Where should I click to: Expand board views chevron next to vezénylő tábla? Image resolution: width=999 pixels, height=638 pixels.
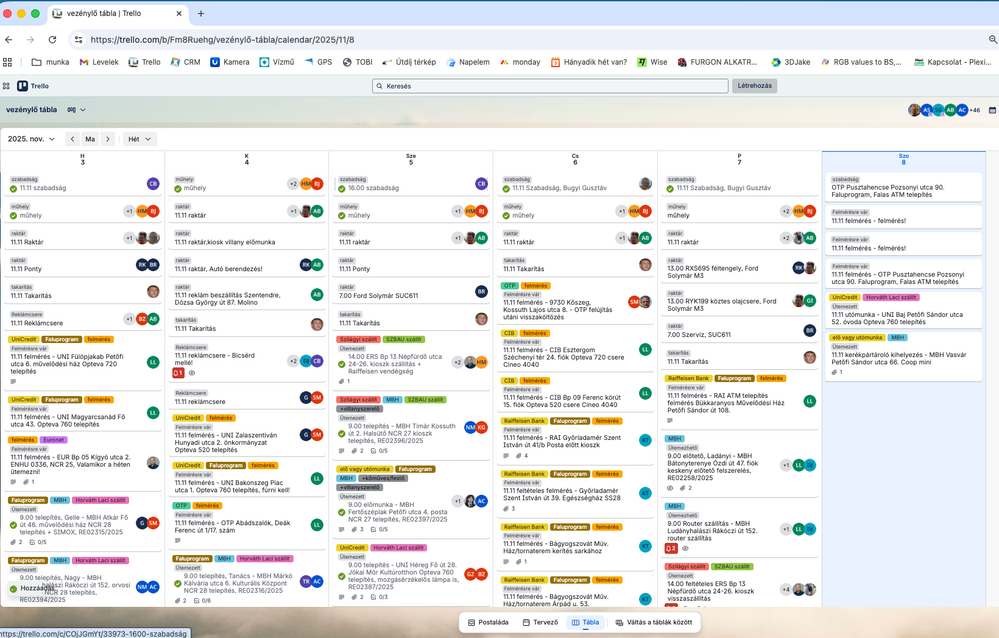tap(76, 110)
